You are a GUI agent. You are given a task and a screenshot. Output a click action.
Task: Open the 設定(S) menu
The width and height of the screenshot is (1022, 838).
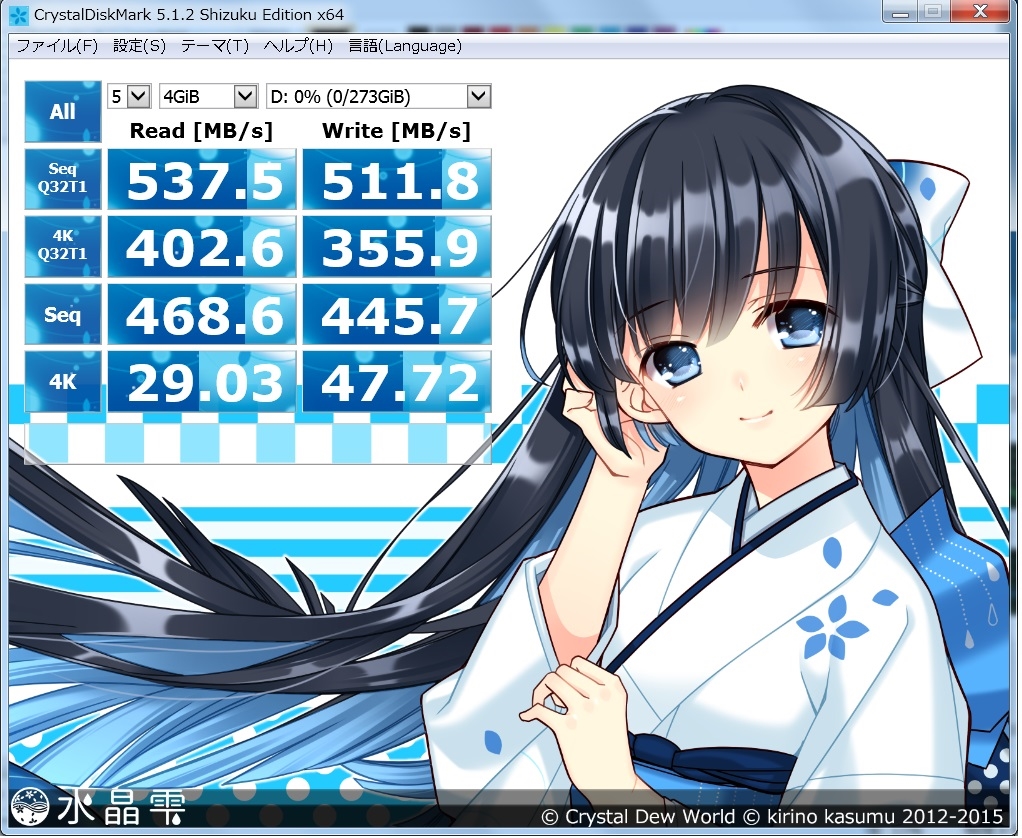[139, 46]
